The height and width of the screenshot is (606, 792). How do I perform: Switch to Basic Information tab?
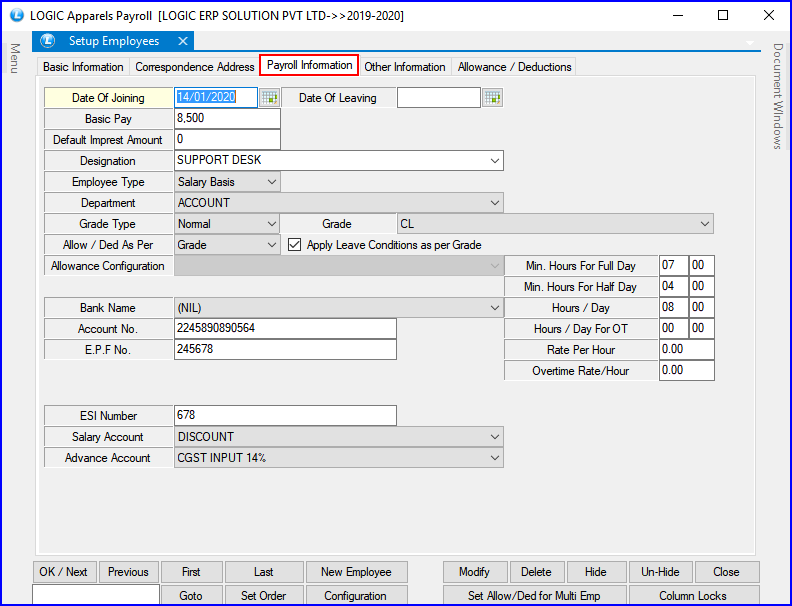tap(83, 67)
